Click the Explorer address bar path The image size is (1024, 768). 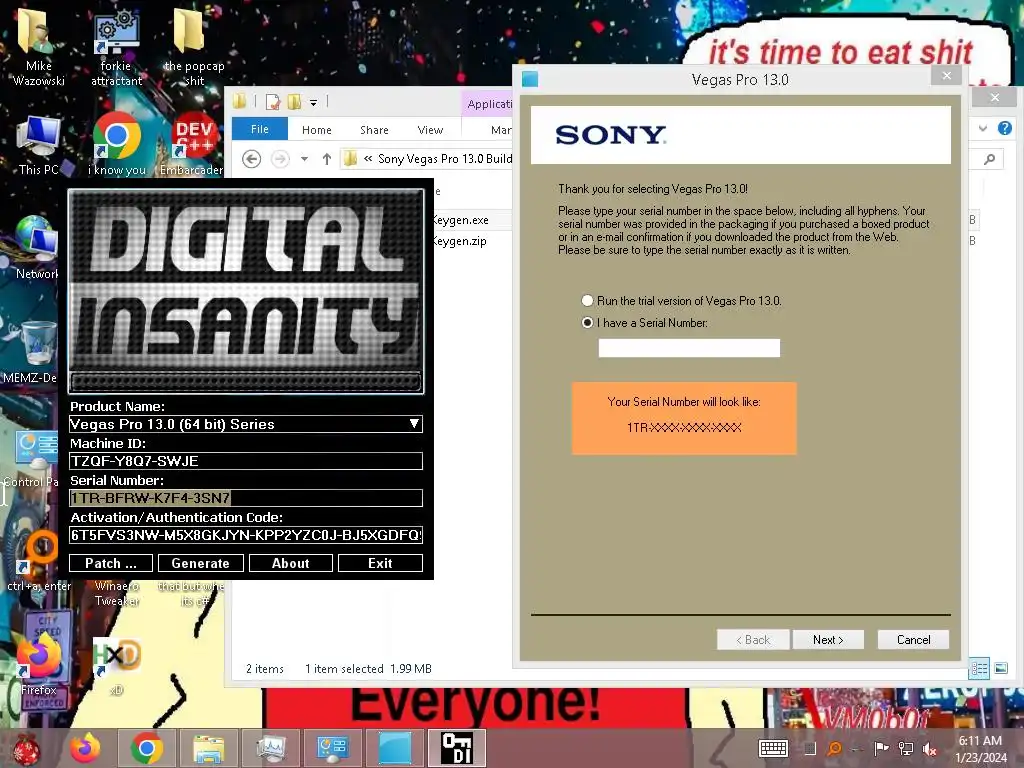427,159
